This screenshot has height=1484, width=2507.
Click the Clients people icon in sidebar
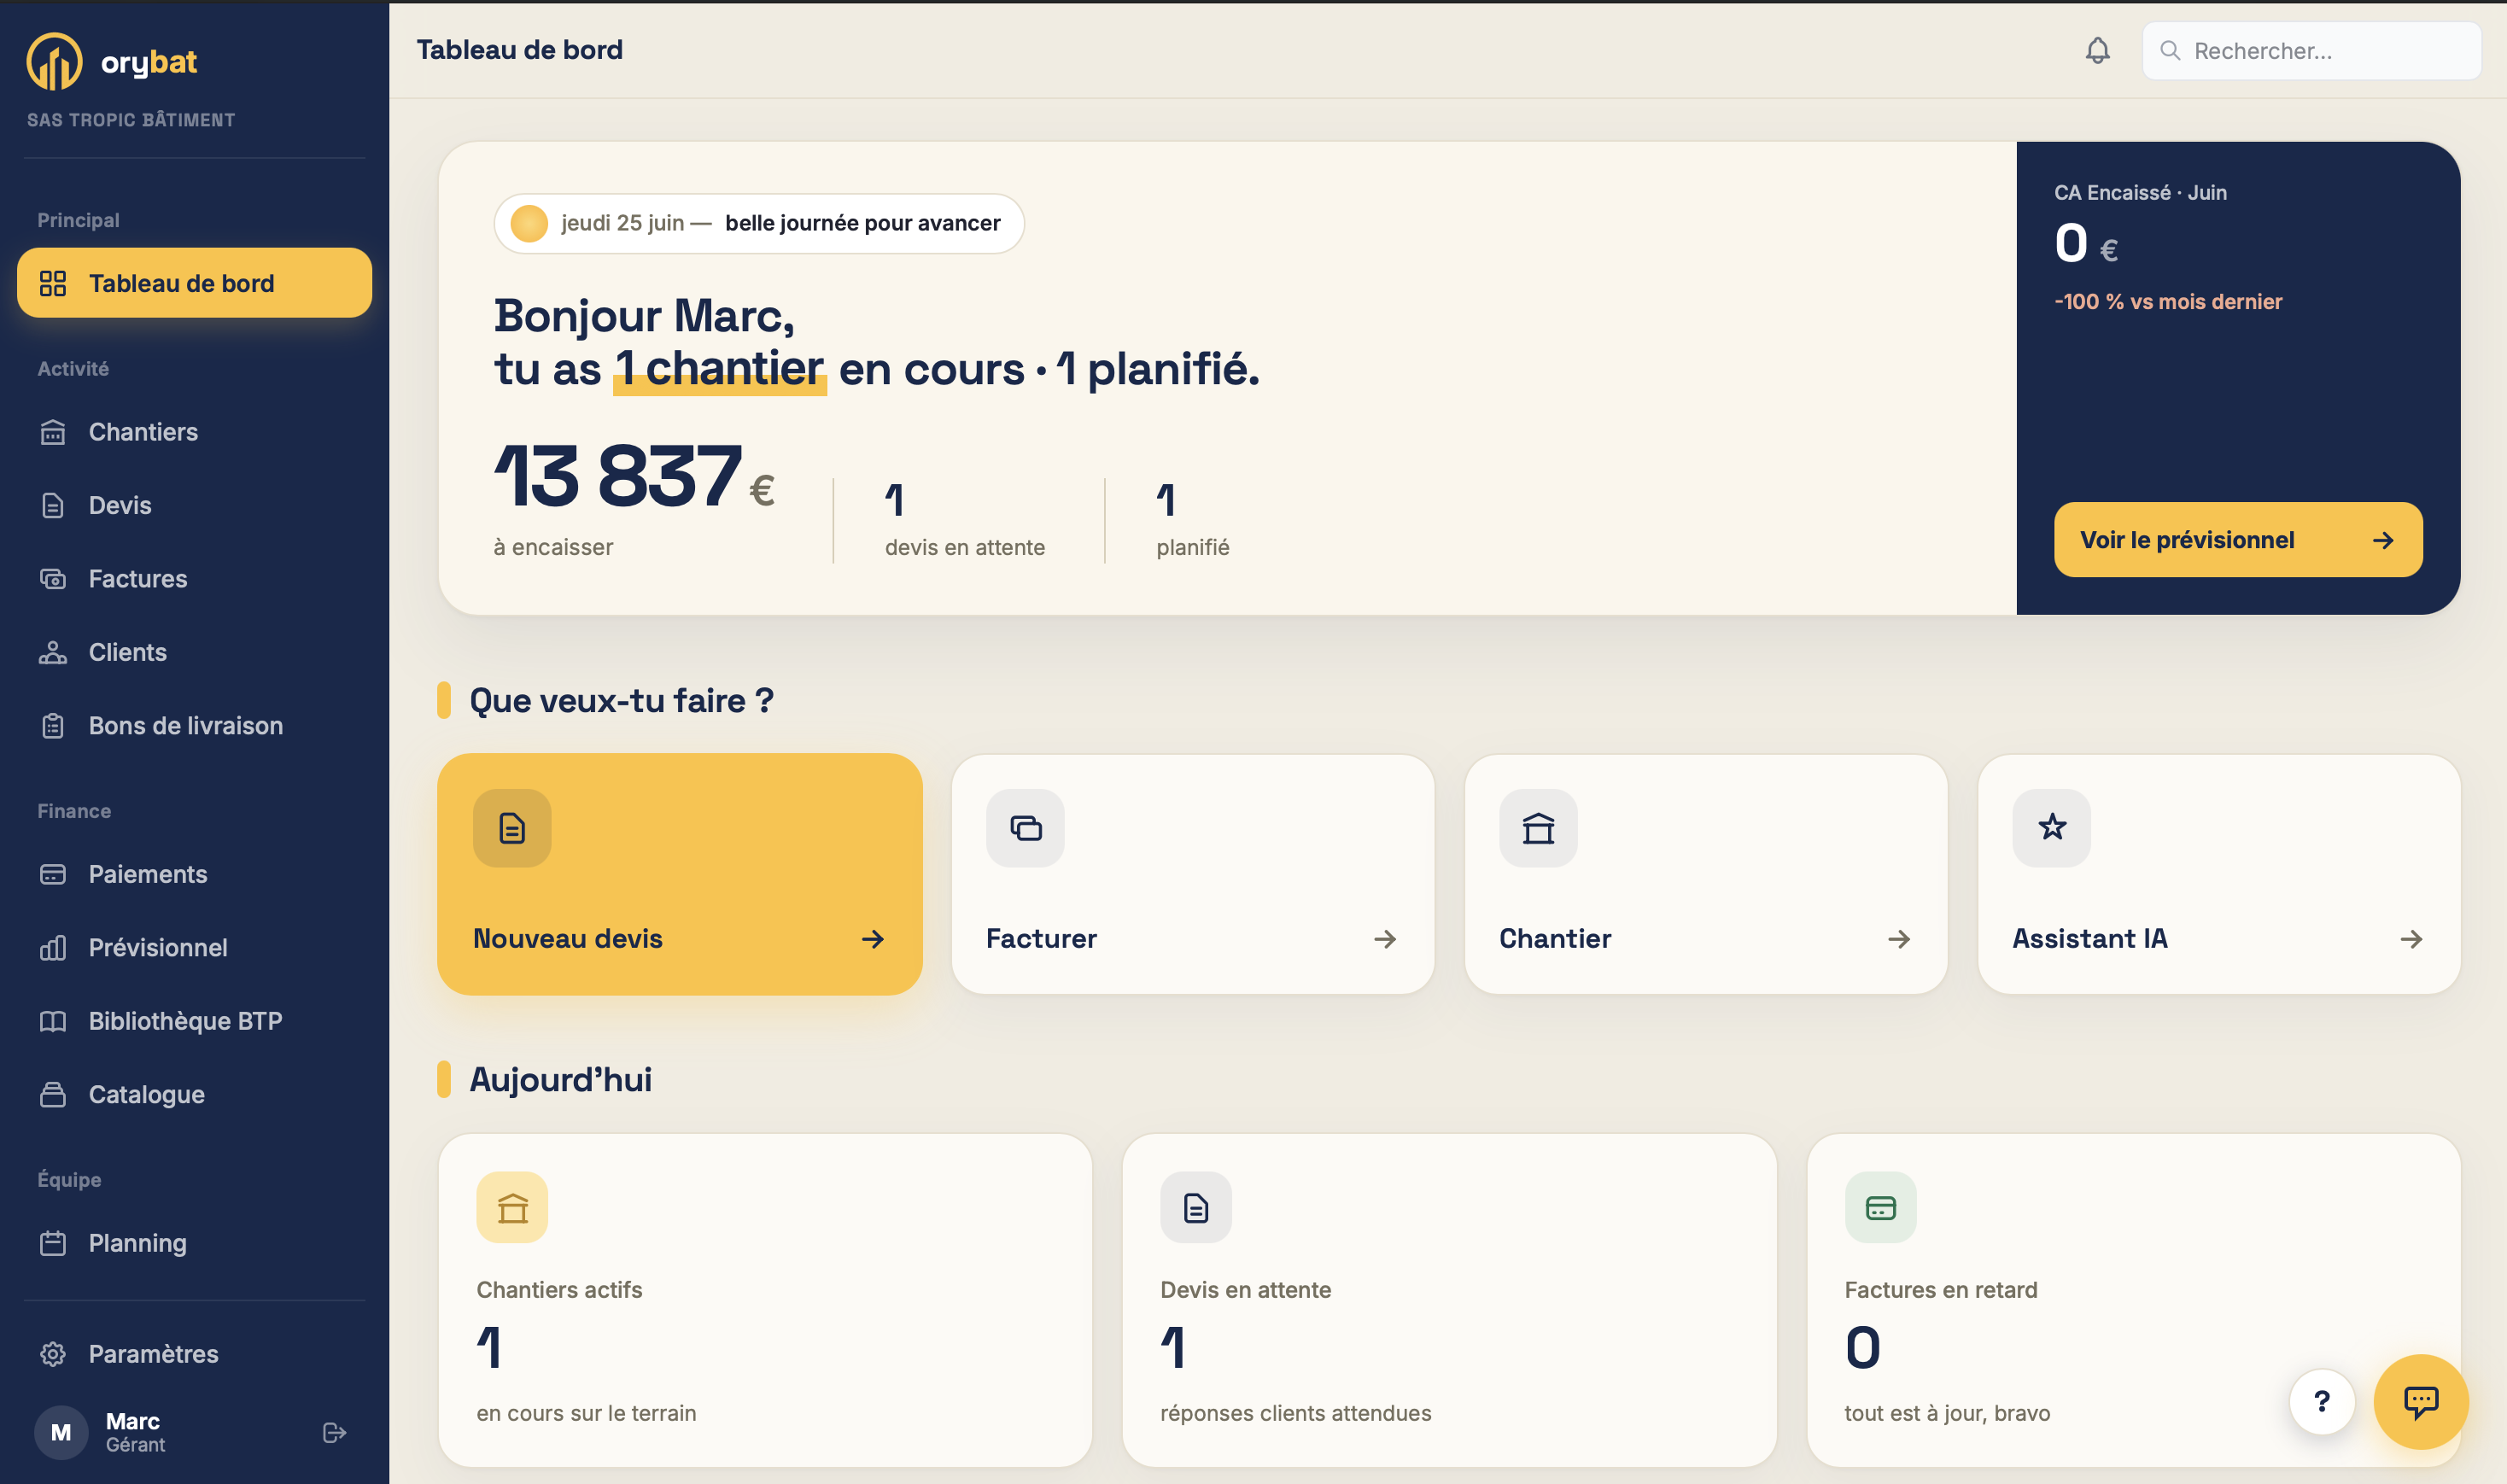click(53, 652)
